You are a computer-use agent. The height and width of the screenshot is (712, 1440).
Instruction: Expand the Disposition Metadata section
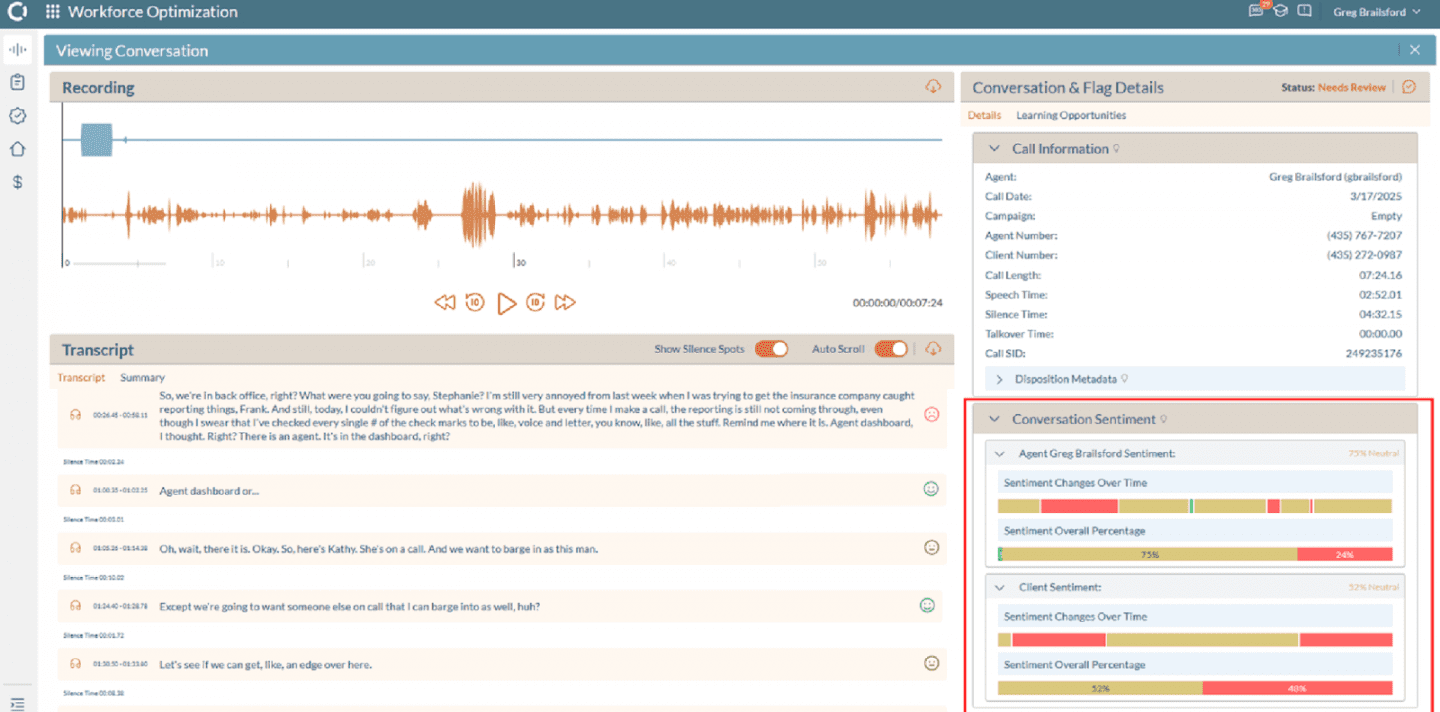tap(1001, 379)
